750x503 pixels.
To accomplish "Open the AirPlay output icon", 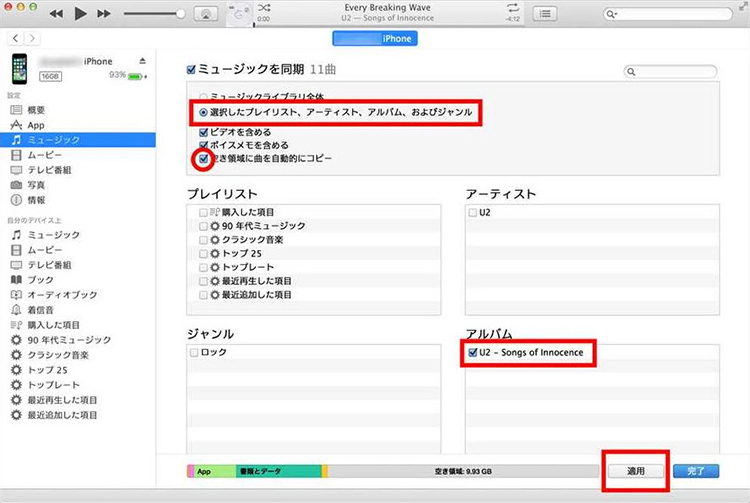I will coord(206,14).
